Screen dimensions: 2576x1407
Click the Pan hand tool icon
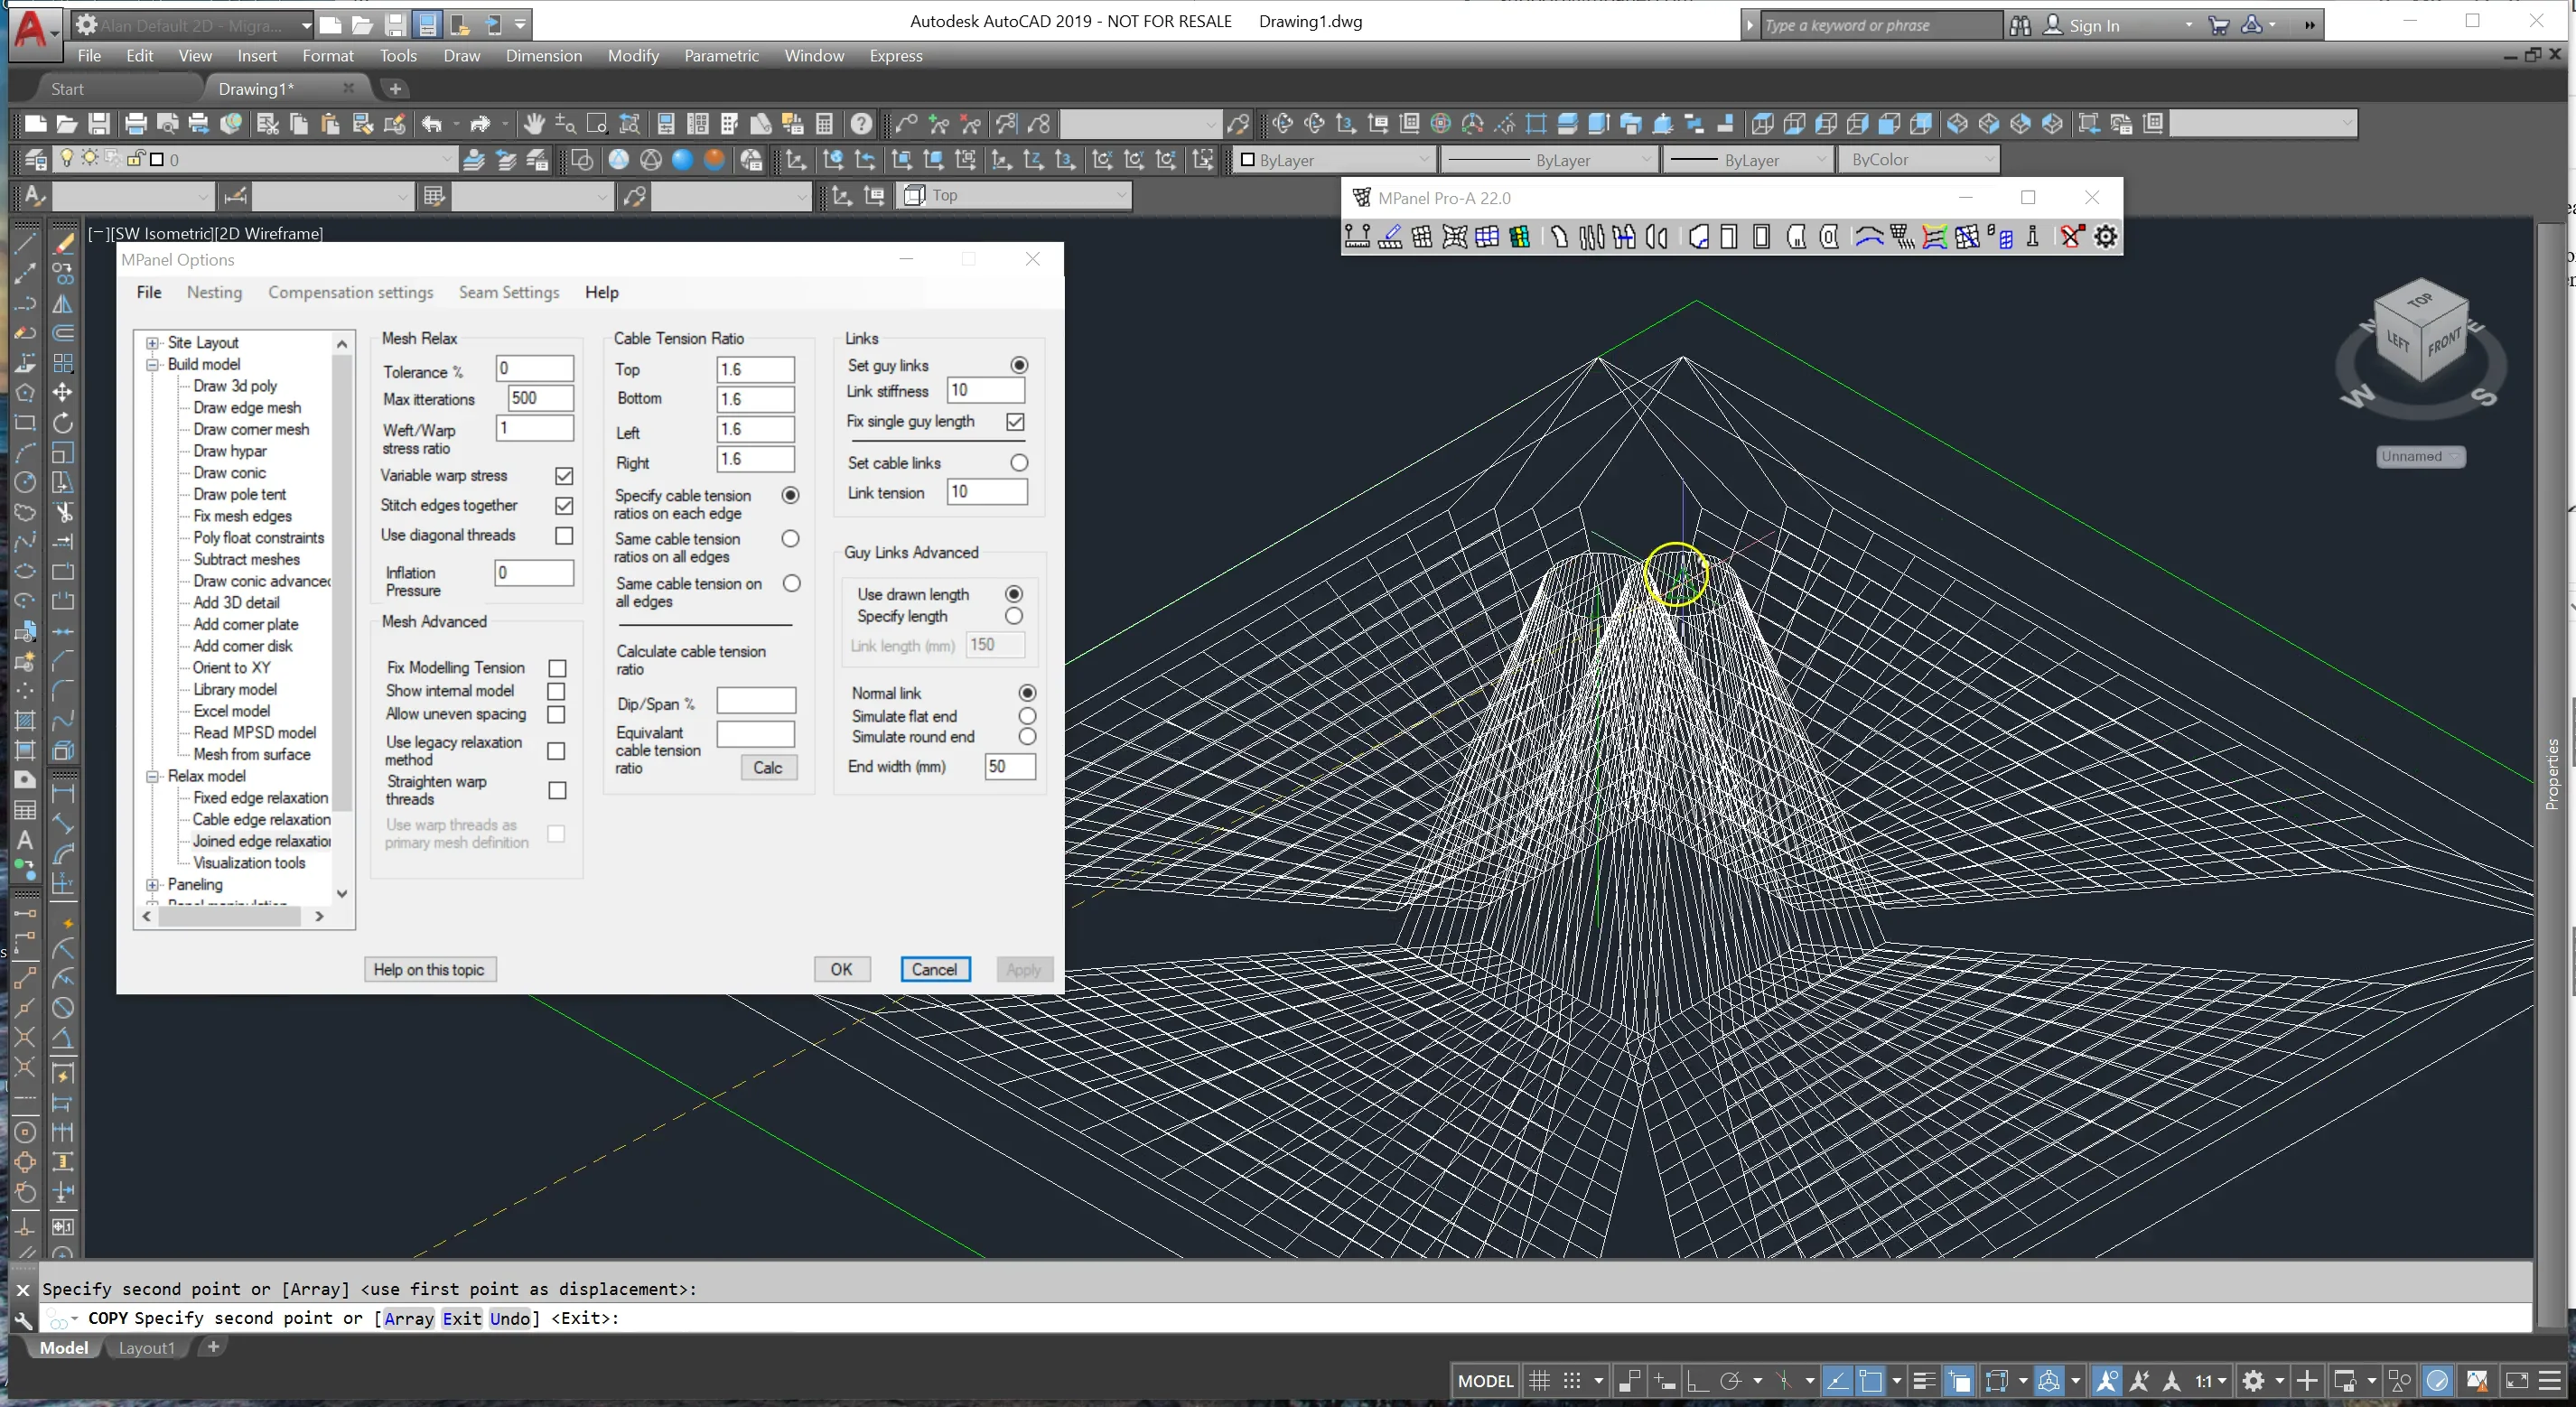[534, 124]
